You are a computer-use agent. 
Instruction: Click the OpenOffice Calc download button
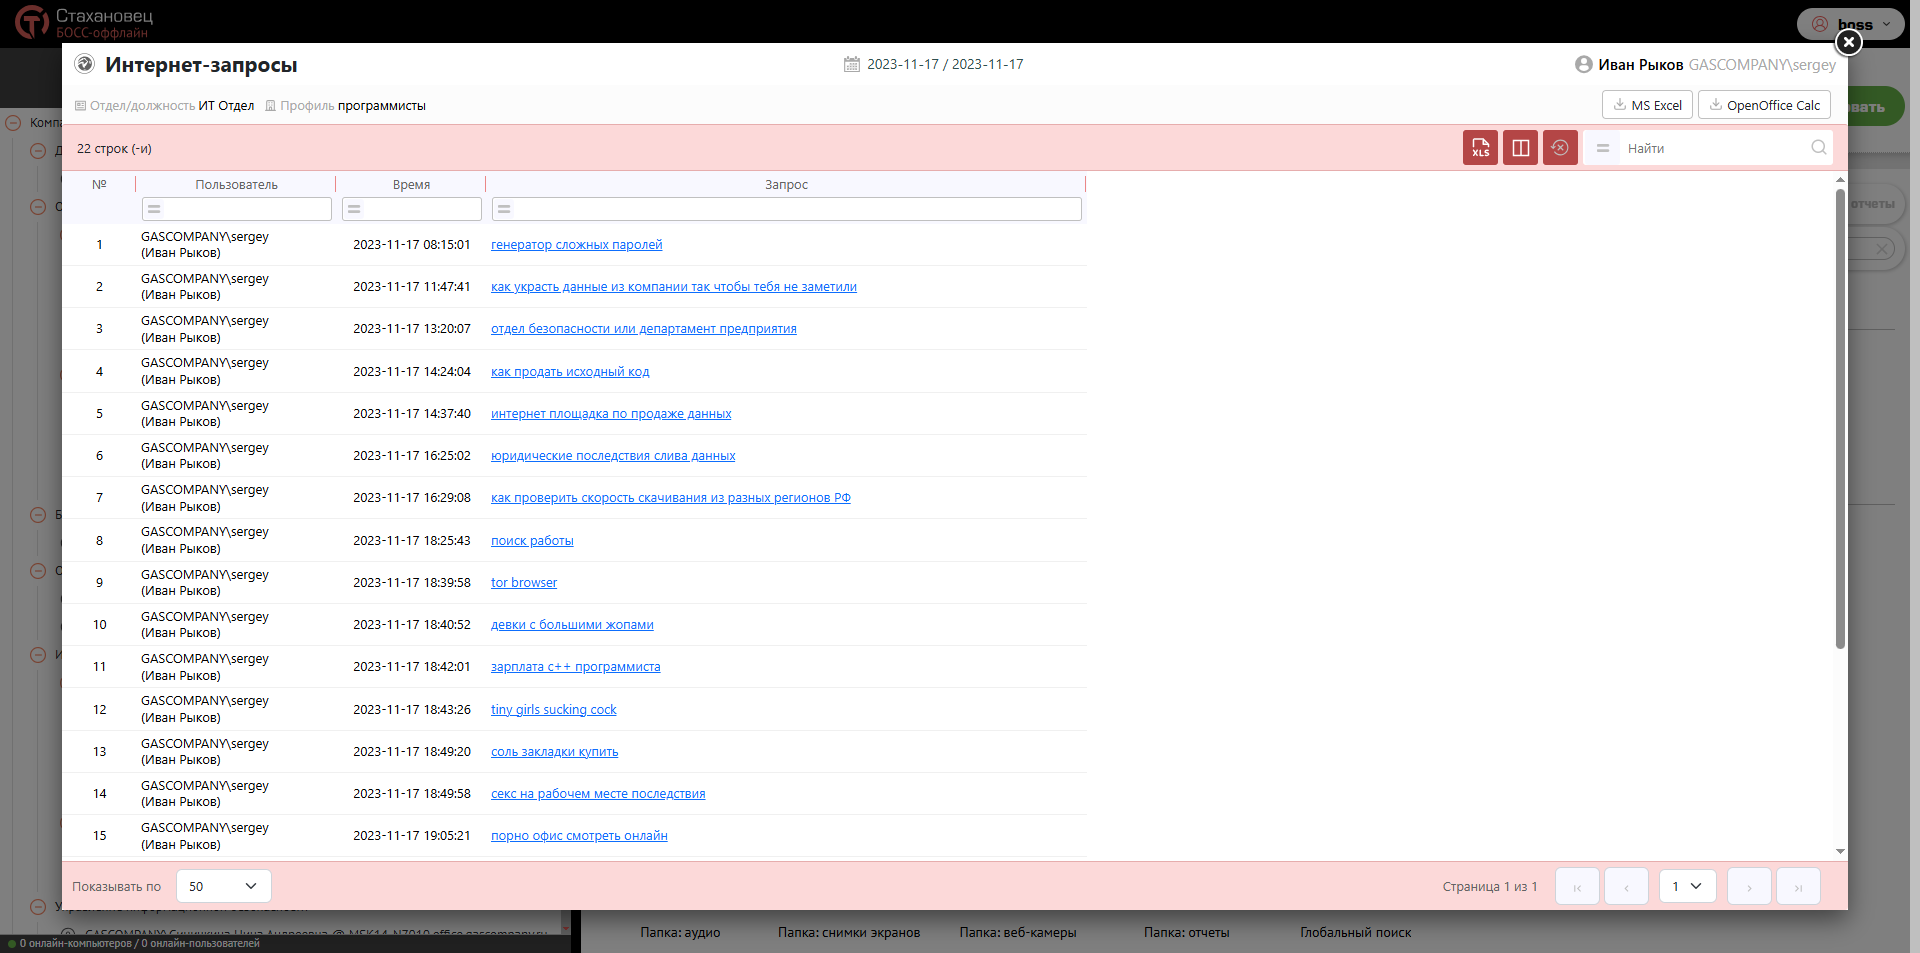[1764, 105]
